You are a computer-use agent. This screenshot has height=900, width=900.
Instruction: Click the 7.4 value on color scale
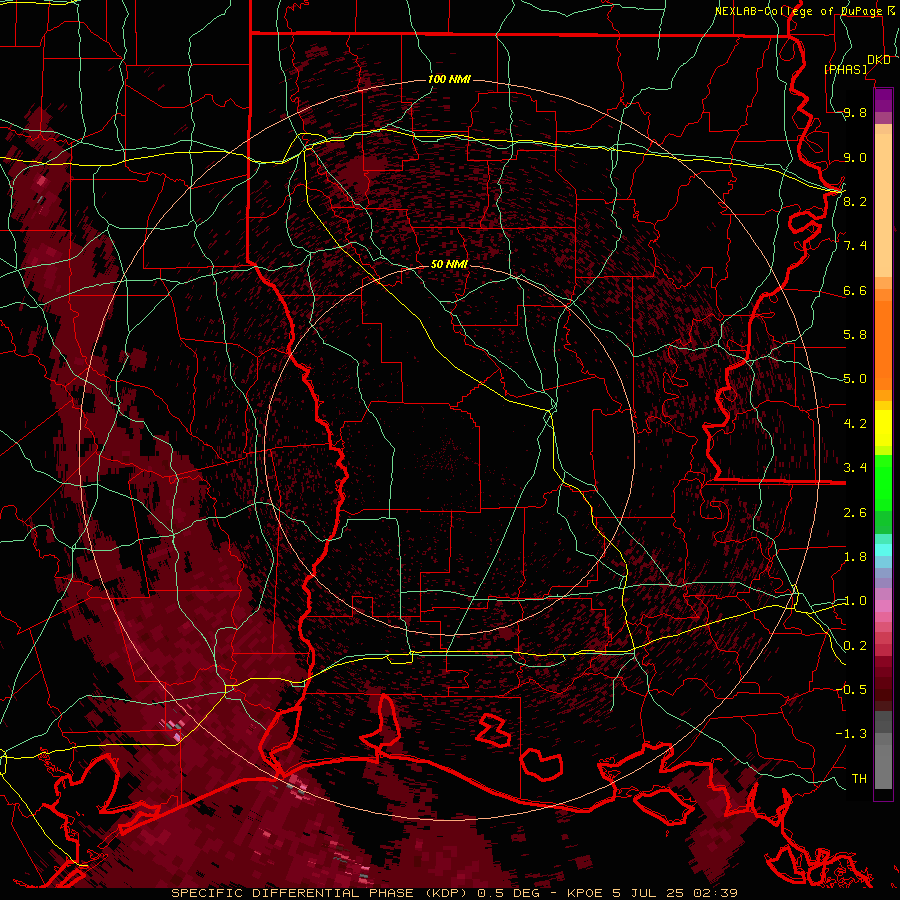pyautogui.click(x=855, y=246)
